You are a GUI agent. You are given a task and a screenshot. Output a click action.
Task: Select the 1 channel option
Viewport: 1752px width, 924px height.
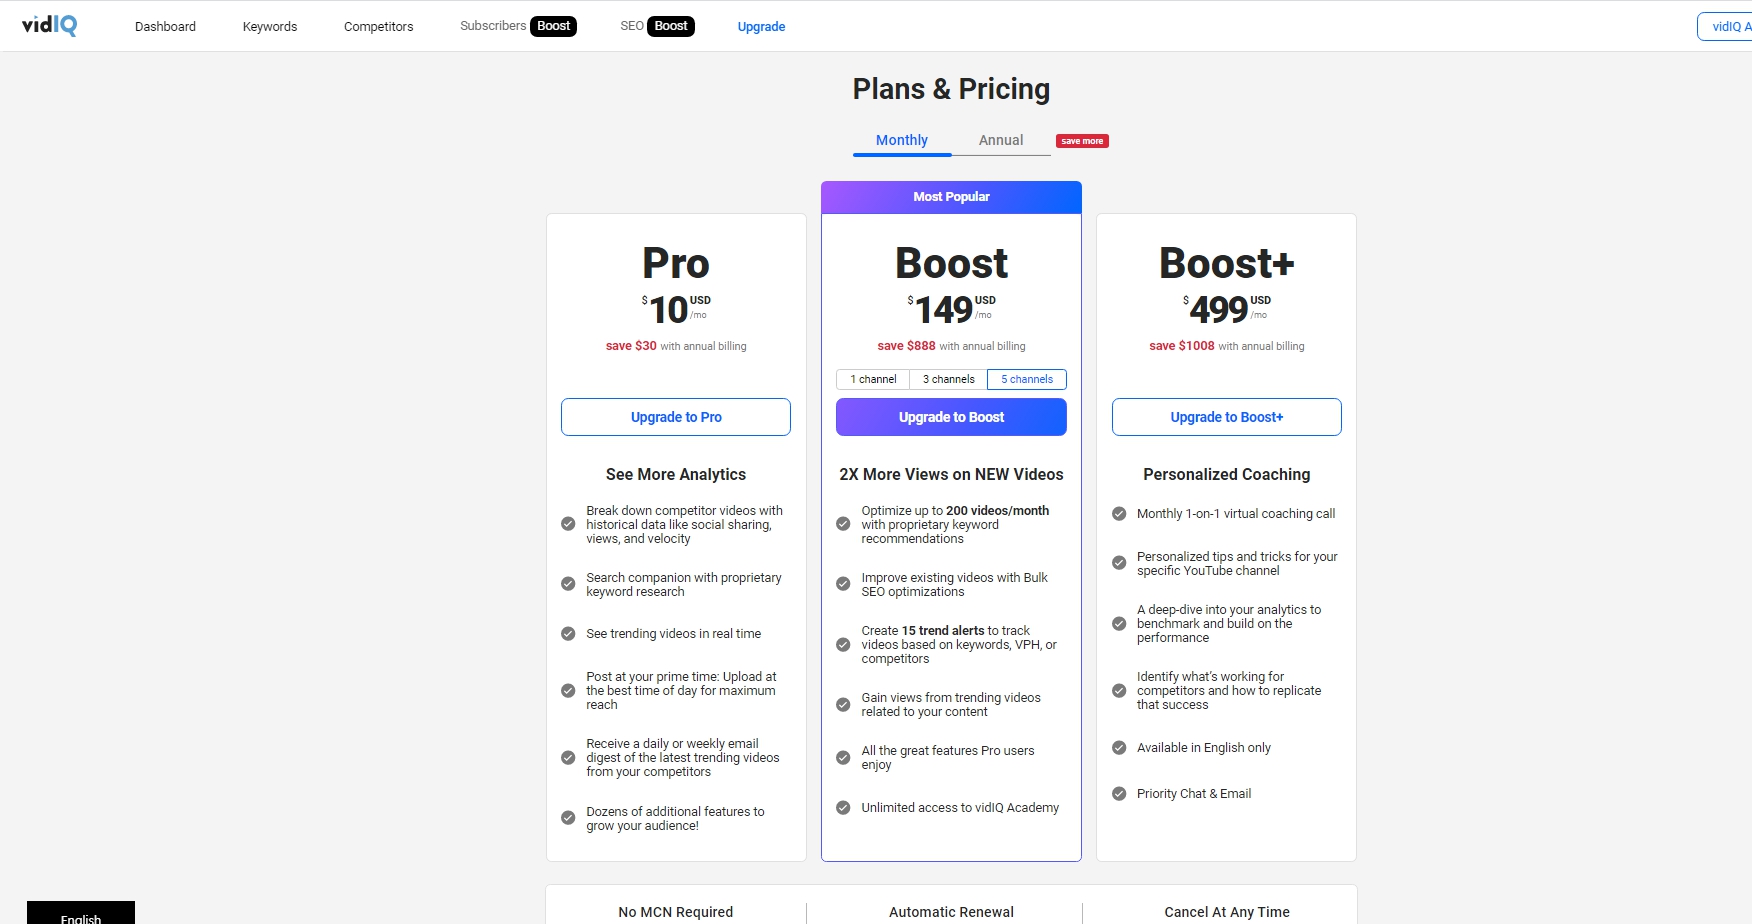tap(873, 379)
